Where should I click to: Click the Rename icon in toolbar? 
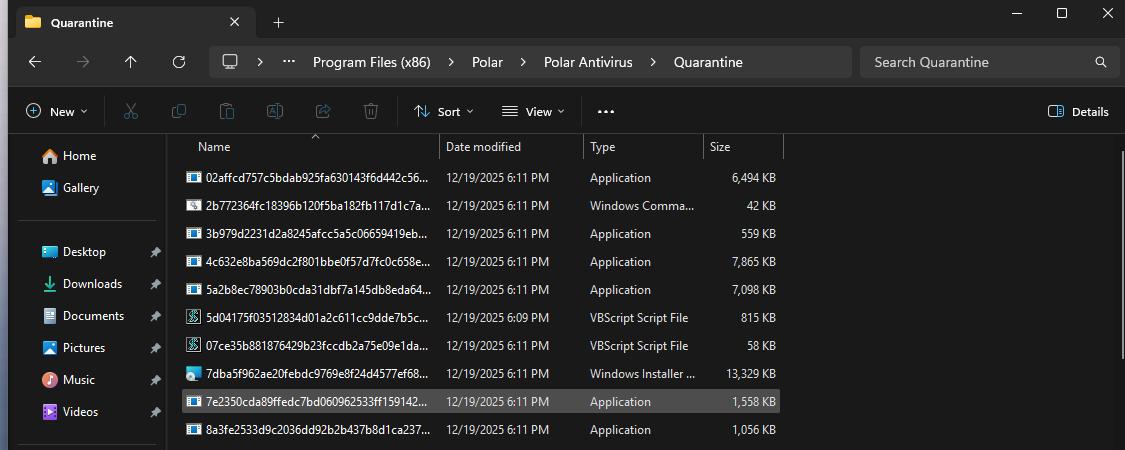[275, 111]
